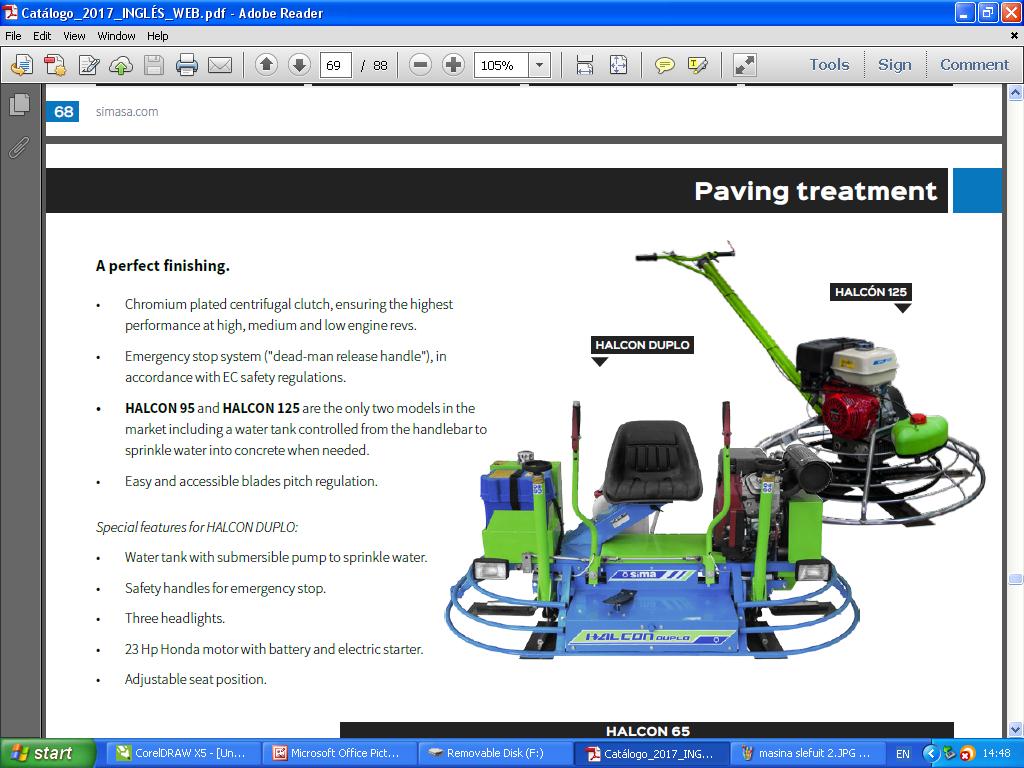
Task: Open the page thumbnails panel
Action: [x=20, y=104]
